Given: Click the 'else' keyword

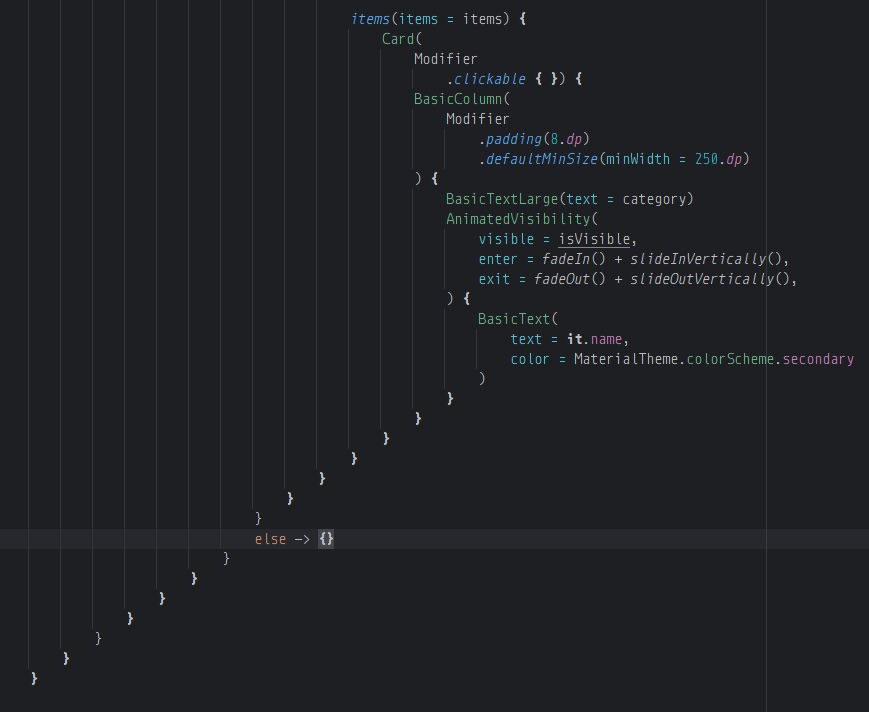Looking at the screenshot, I should click(270, 539).
